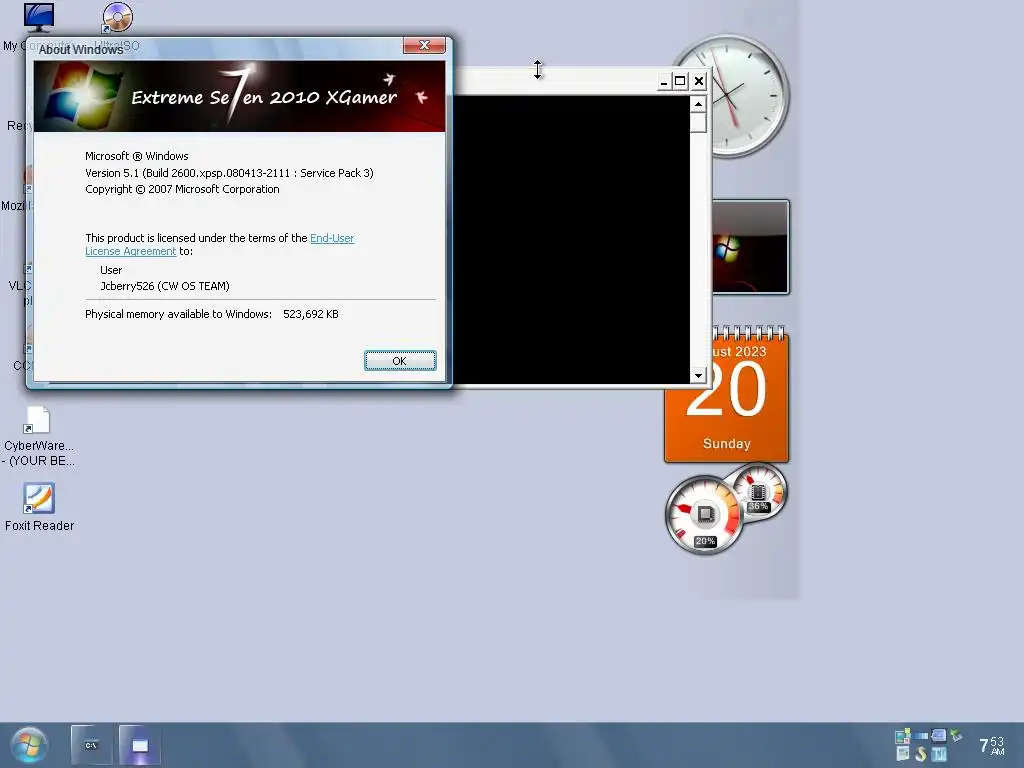The width and height of the screenshot is (1024, 768).
Task: Click the 'Jcberry526 (CW OS TEAM)' text
Action: (x=165, y=286)
